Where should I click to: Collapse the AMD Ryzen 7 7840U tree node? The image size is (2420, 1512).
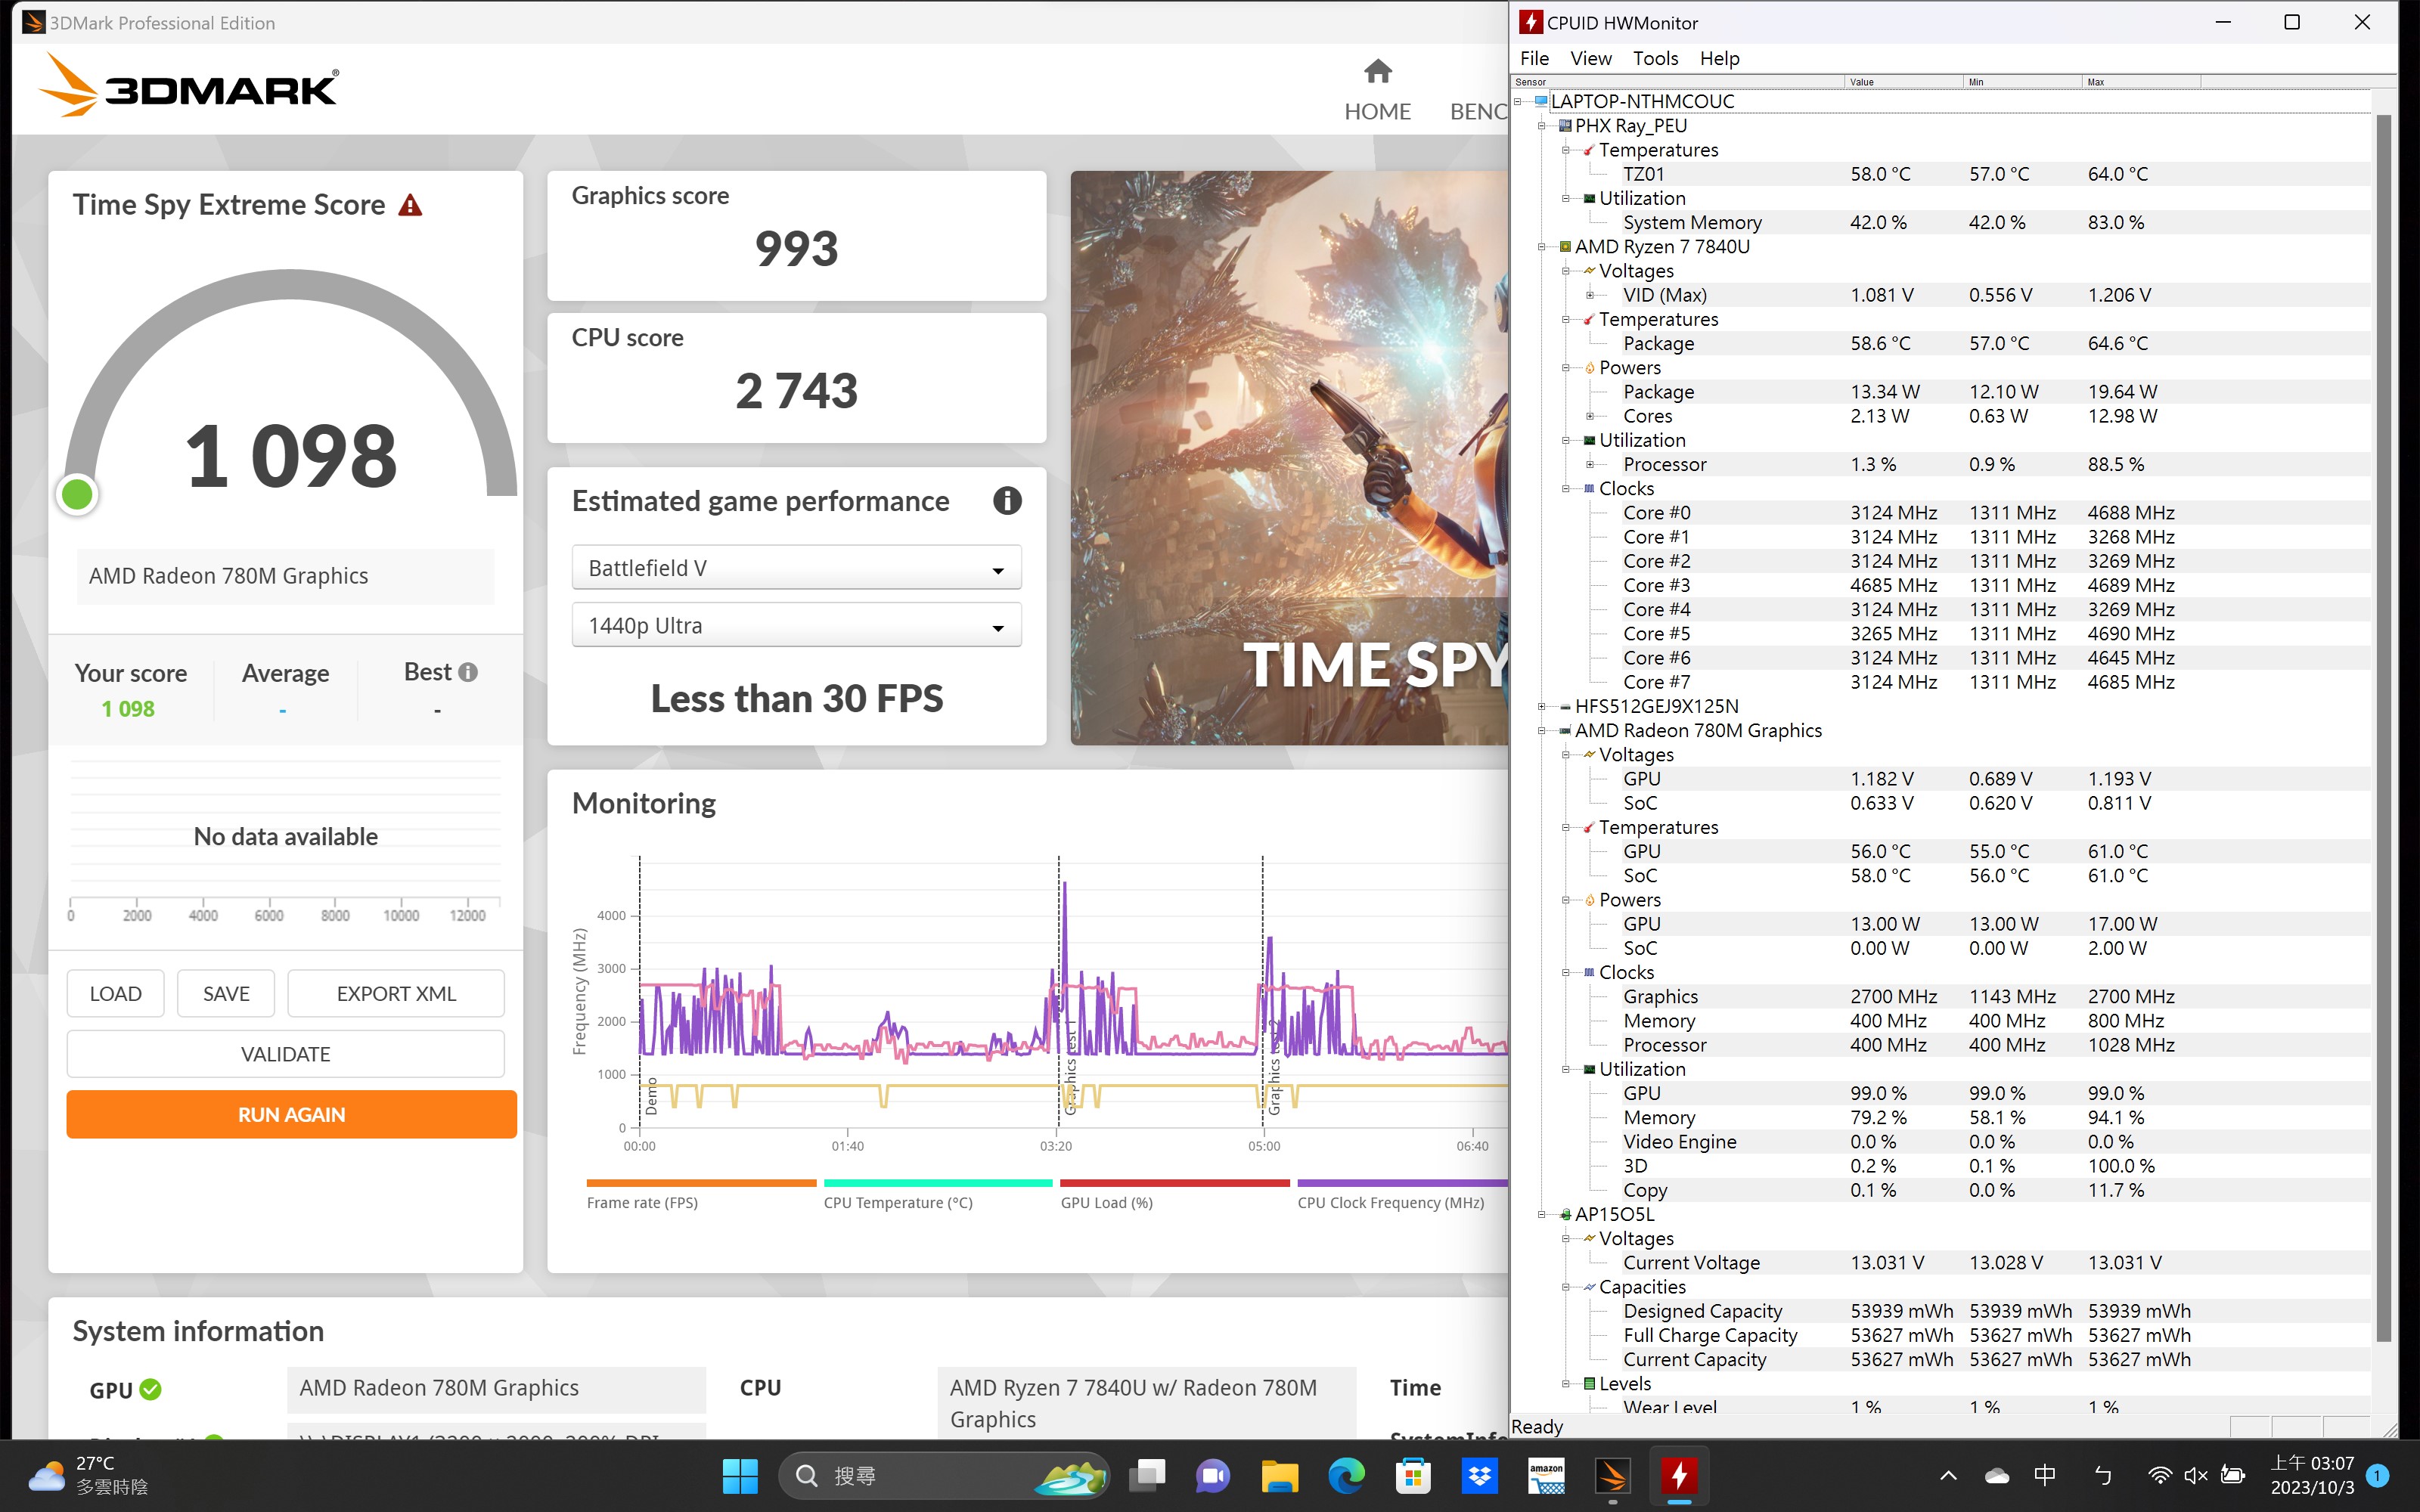[x=1541, y=247]
